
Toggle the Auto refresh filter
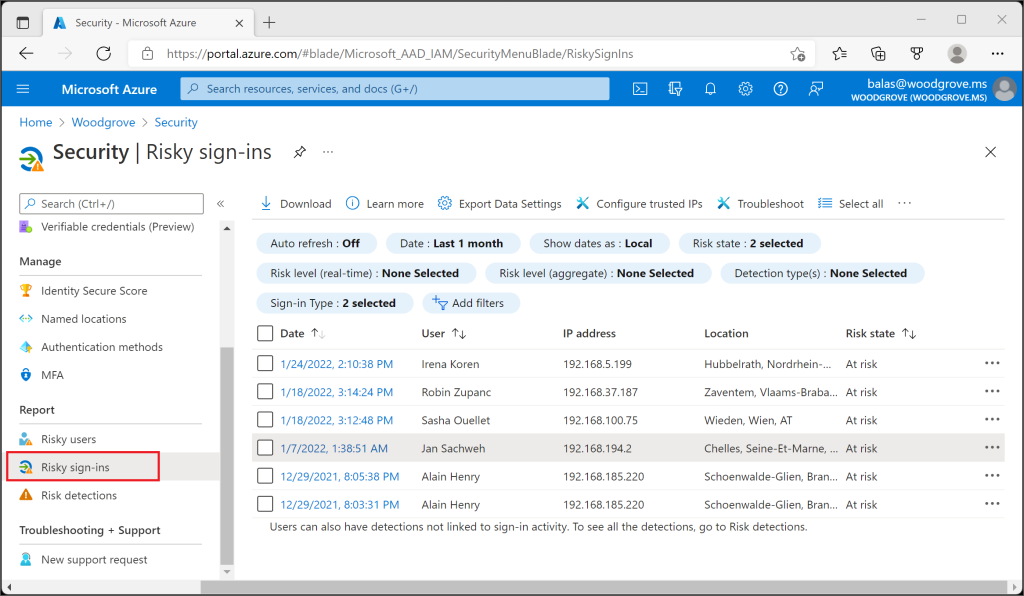[x=316, y=243]
